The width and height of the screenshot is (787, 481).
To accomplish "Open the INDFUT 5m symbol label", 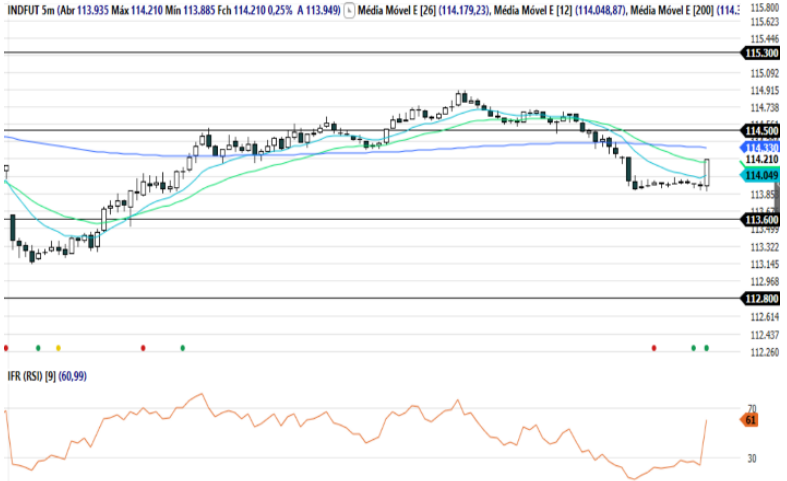I will click(30, 9).
